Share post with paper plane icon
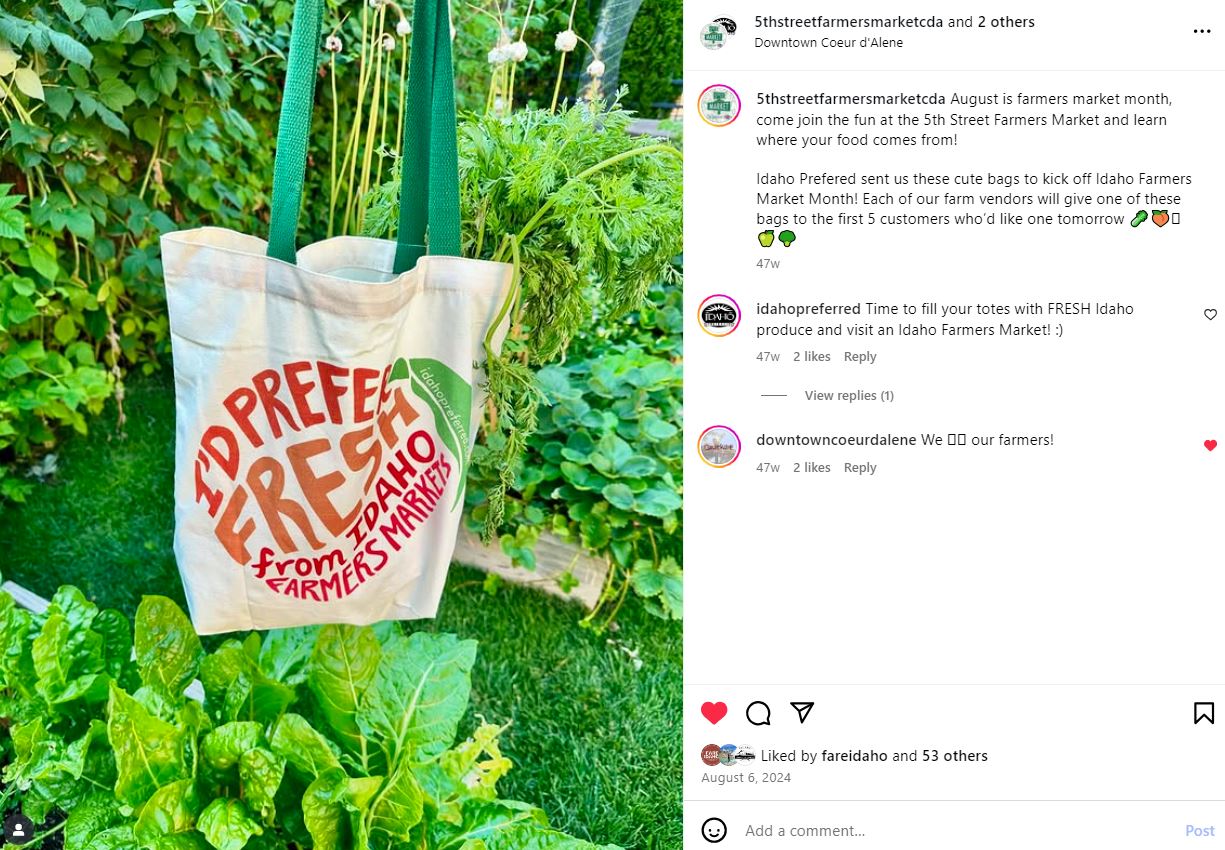The height and width of the screenshot is (850, 1225). [x=802, y=712]
